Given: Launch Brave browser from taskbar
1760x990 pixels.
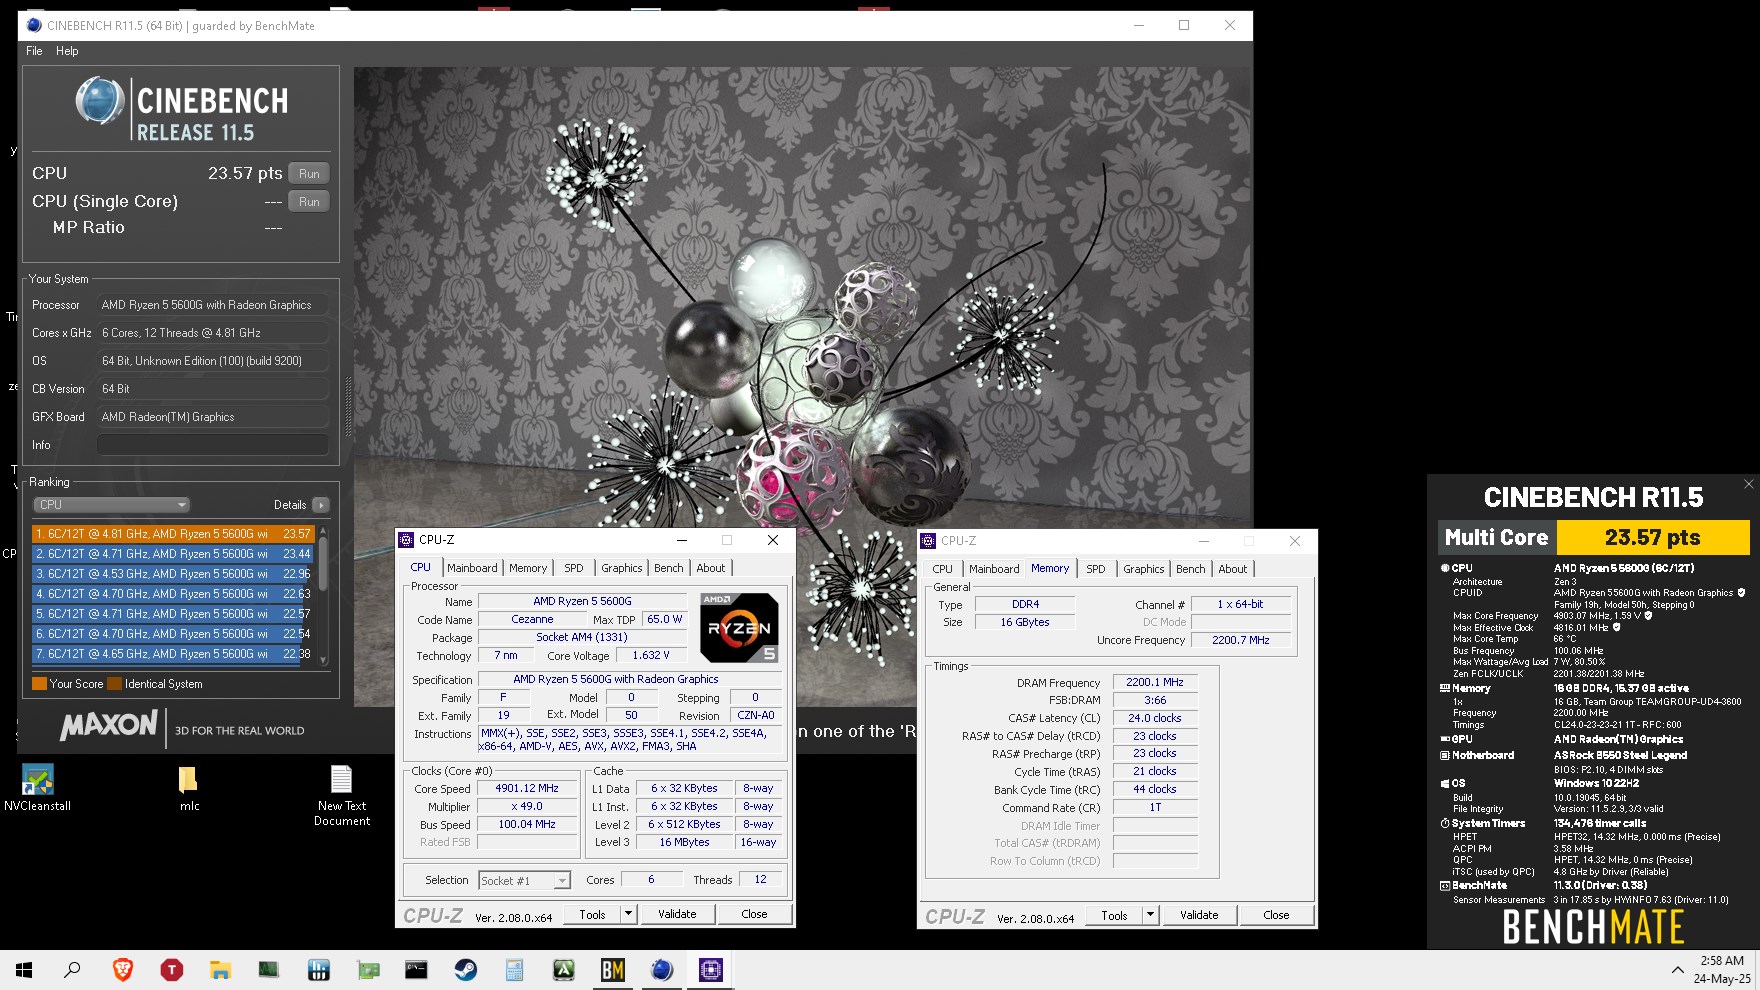Looking at the screenshot, I should click(x=122, y=969).
